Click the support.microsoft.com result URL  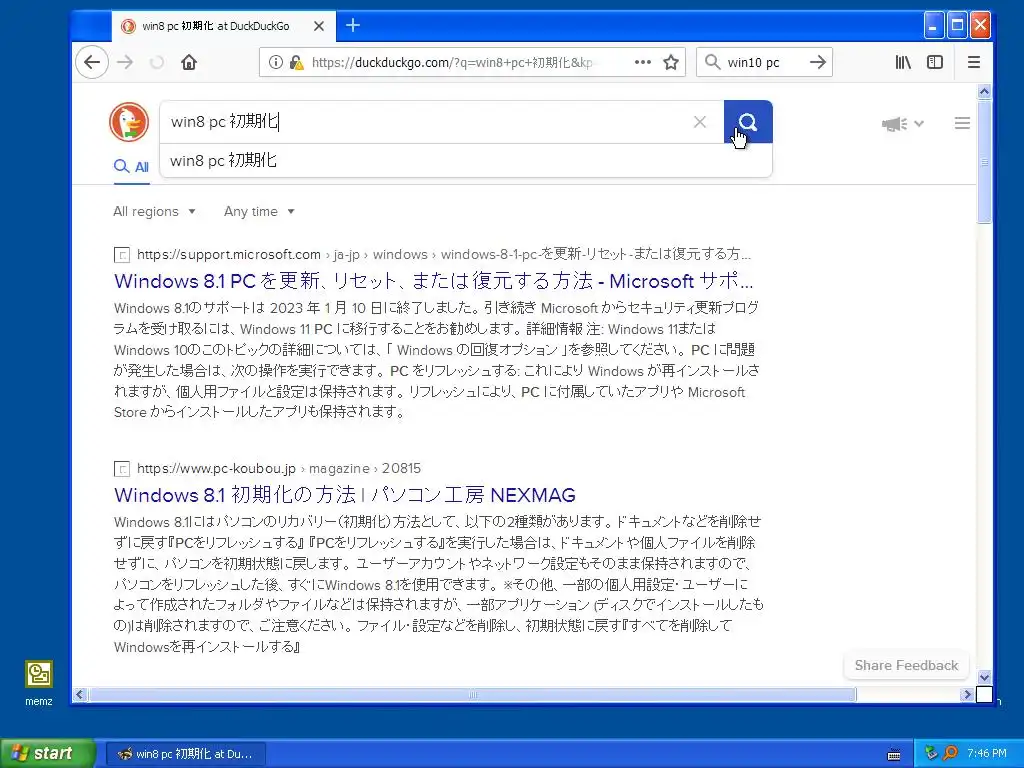click(x=229, y=255)
